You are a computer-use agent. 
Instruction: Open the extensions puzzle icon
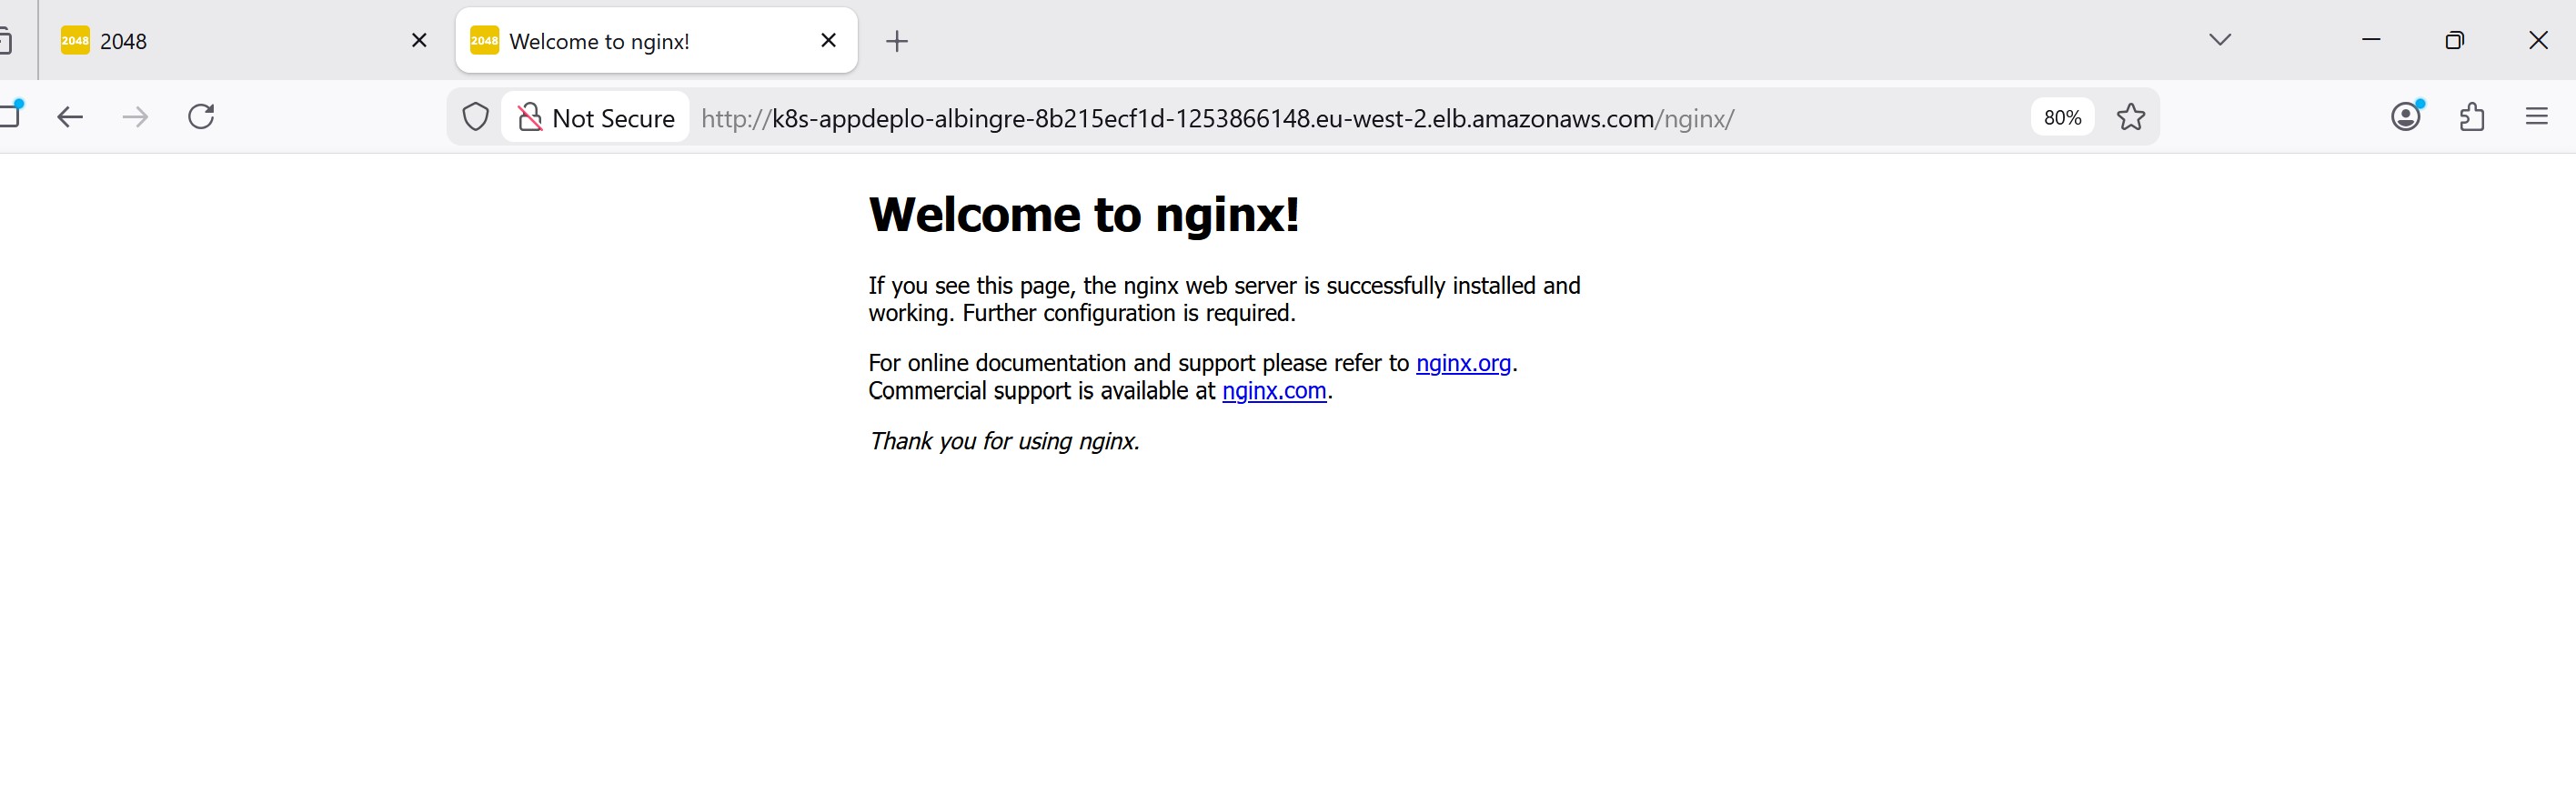tap(2472, 117)
